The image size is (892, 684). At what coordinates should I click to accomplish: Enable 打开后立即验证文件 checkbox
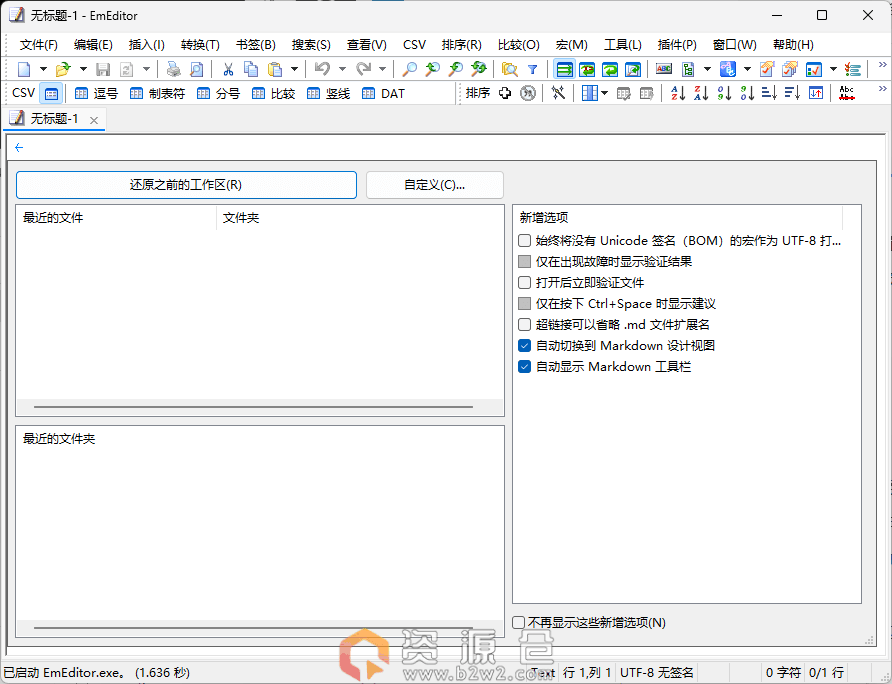pos(525,283)
